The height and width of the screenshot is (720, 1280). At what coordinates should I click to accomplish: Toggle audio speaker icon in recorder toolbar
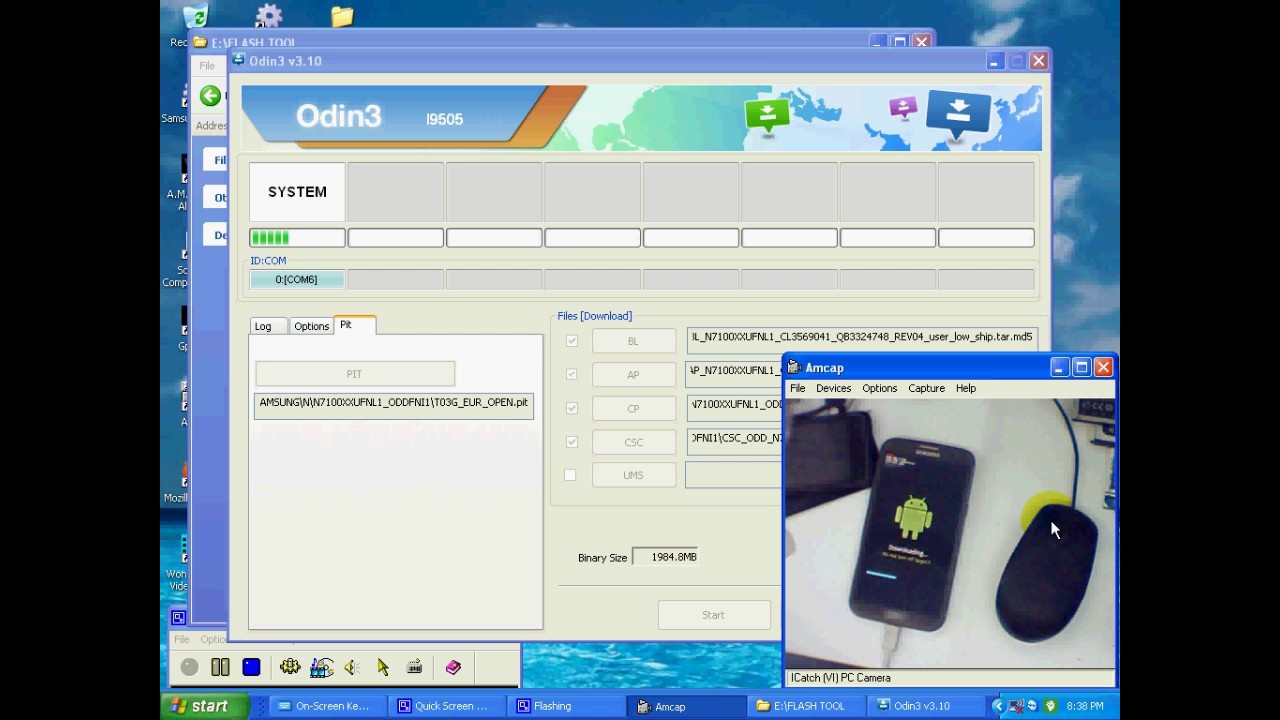(x=352, y=667)
